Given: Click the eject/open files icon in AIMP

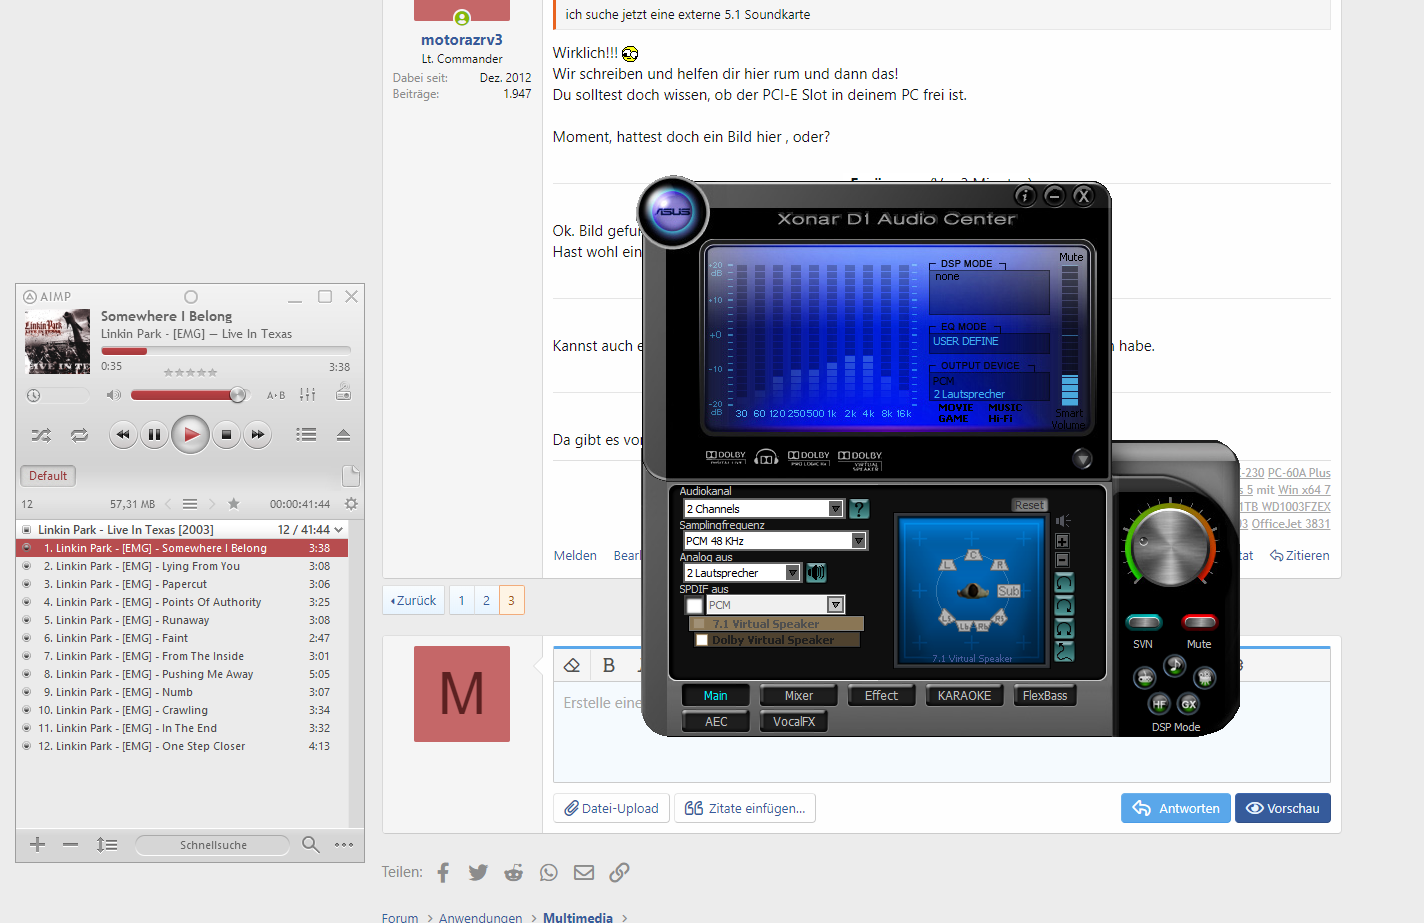Looking at the screenshot, I should point(343,434).
